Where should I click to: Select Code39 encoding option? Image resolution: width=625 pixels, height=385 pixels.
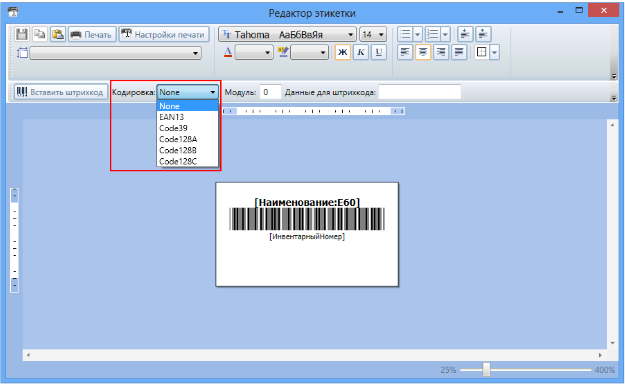coord(187,128)
